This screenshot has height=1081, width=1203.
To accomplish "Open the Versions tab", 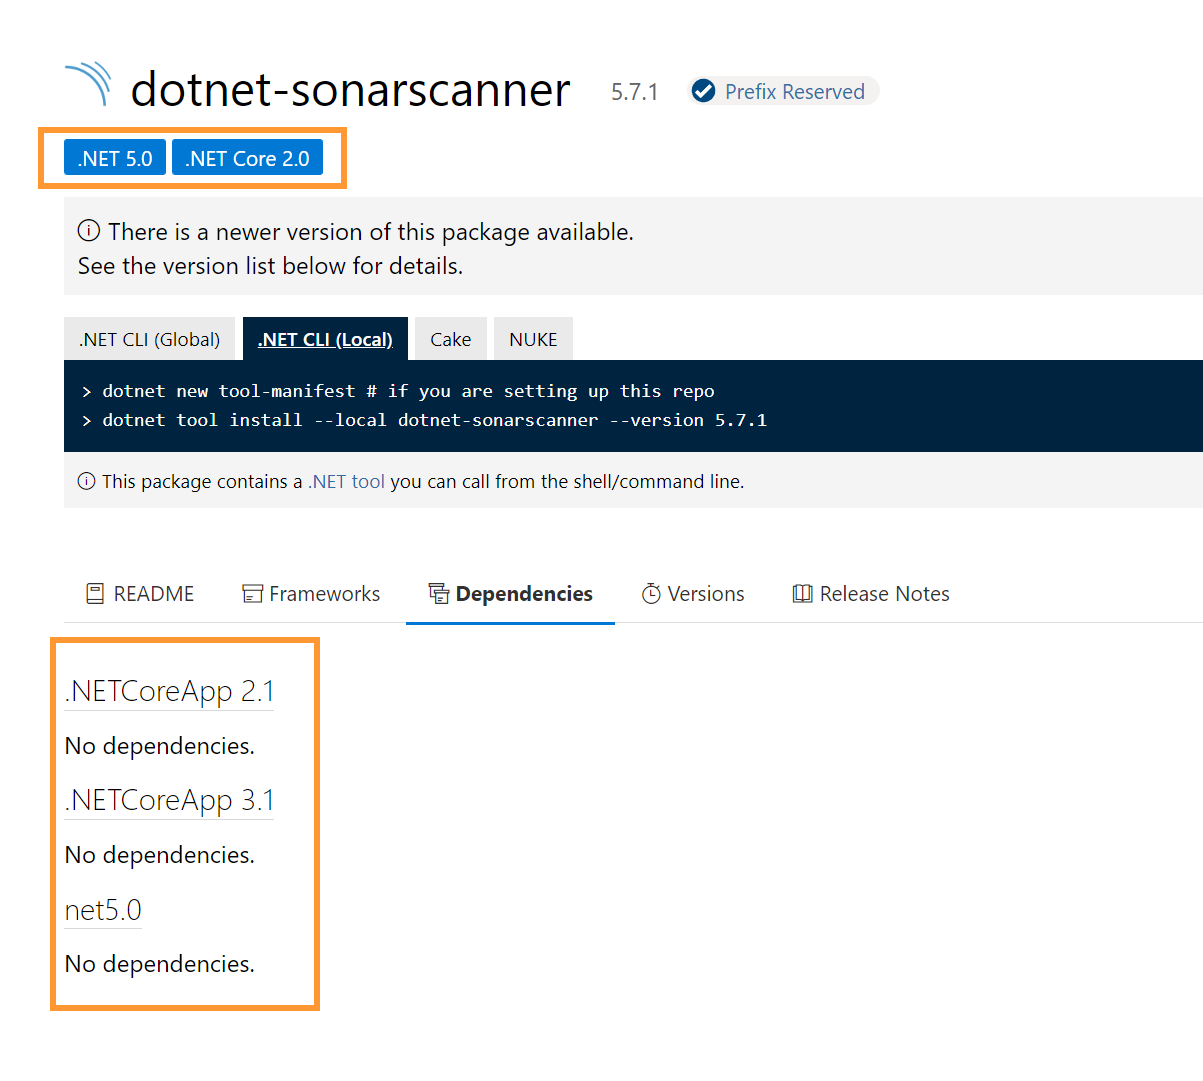I will tap(693, 594).
